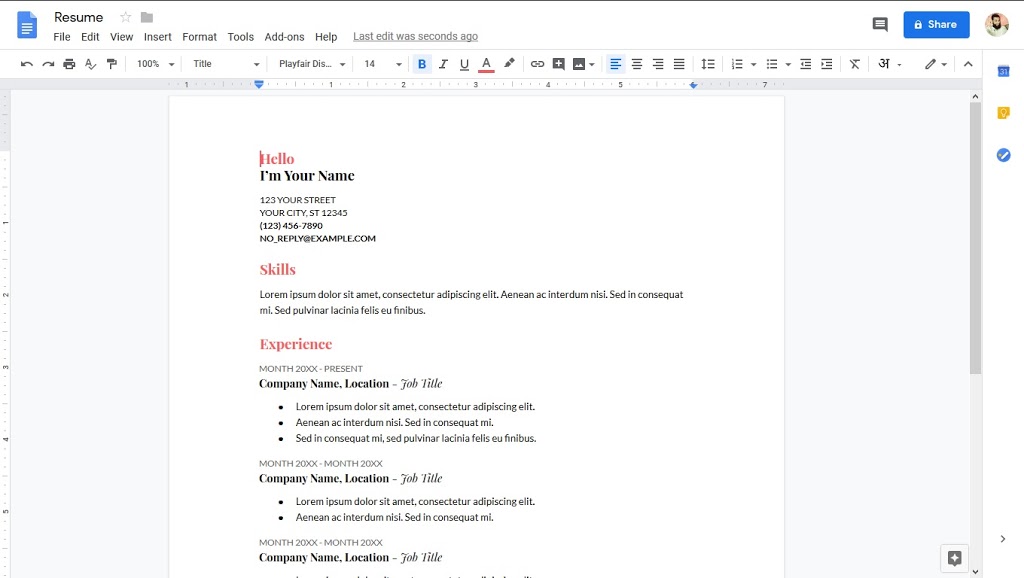Open Google Calendar side panel
The height and width of the screenshot is (578, 1024).
pyautogui.click(x=1004, y=71)
